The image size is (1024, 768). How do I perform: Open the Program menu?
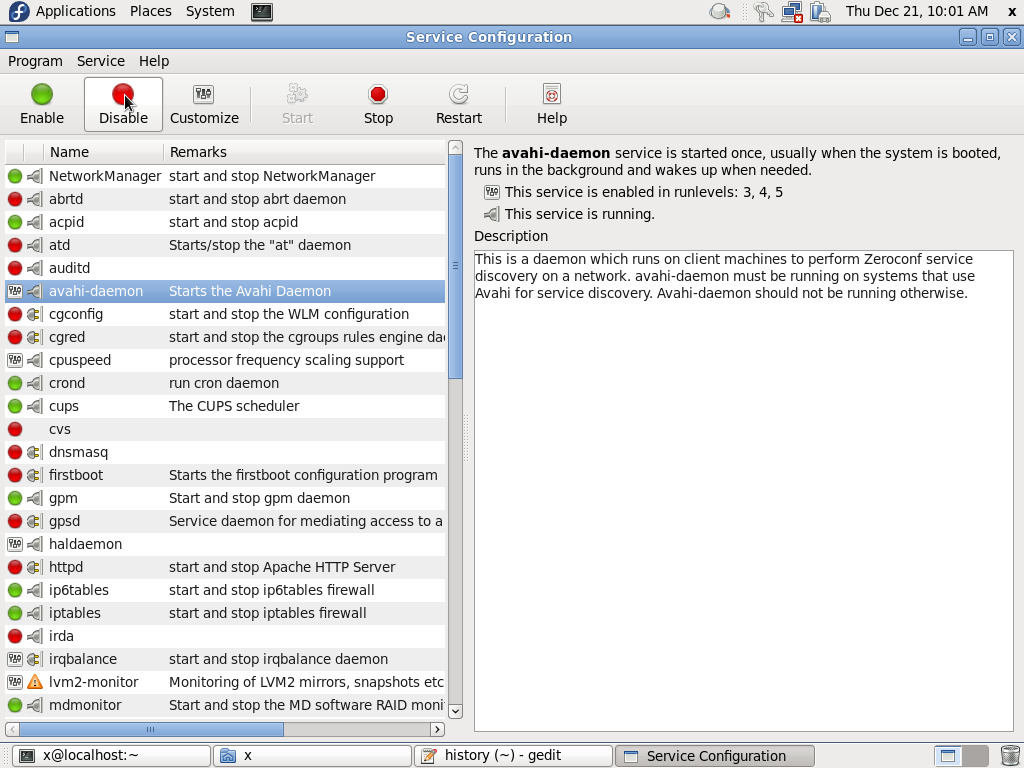pyautogui.click(x=35, y=61)
